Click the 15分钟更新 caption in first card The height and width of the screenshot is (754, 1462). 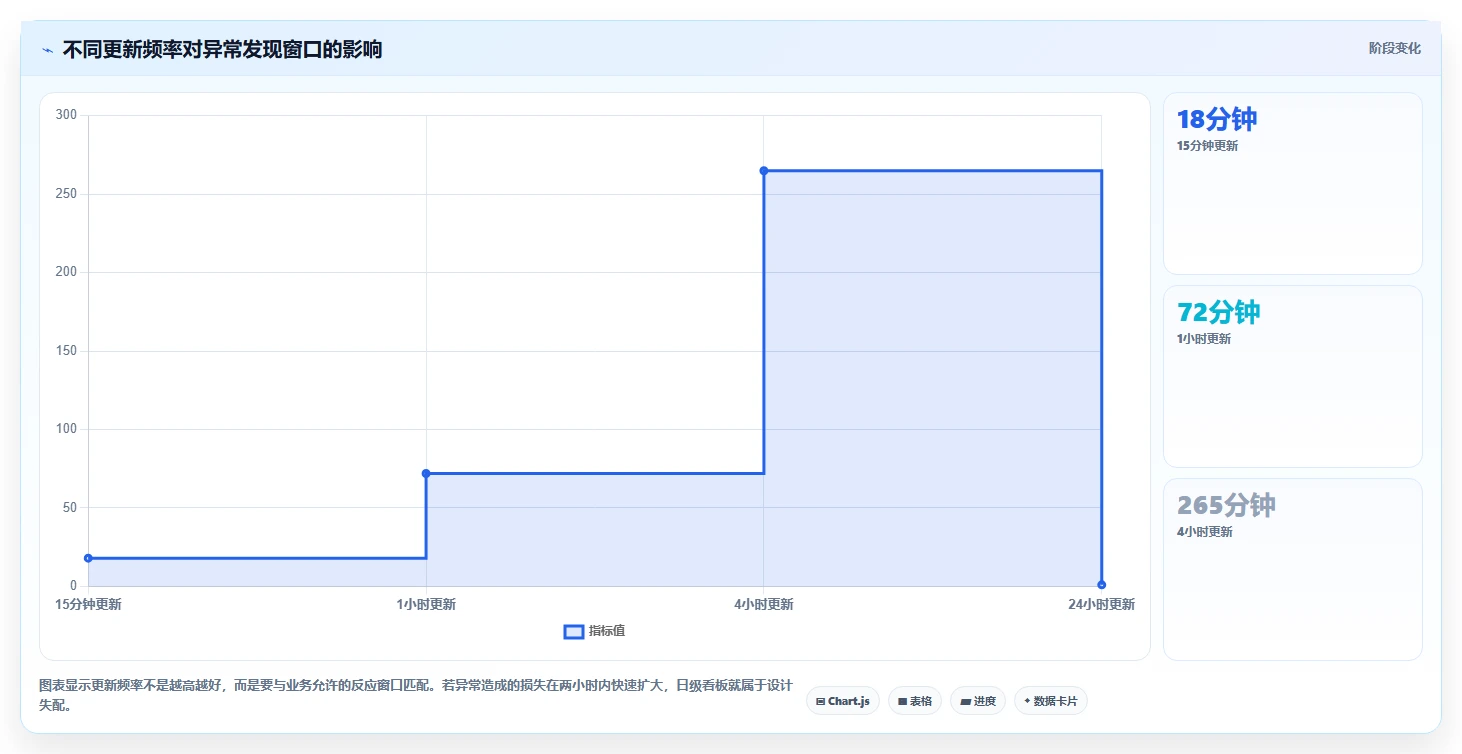(x=1207, y=146)
